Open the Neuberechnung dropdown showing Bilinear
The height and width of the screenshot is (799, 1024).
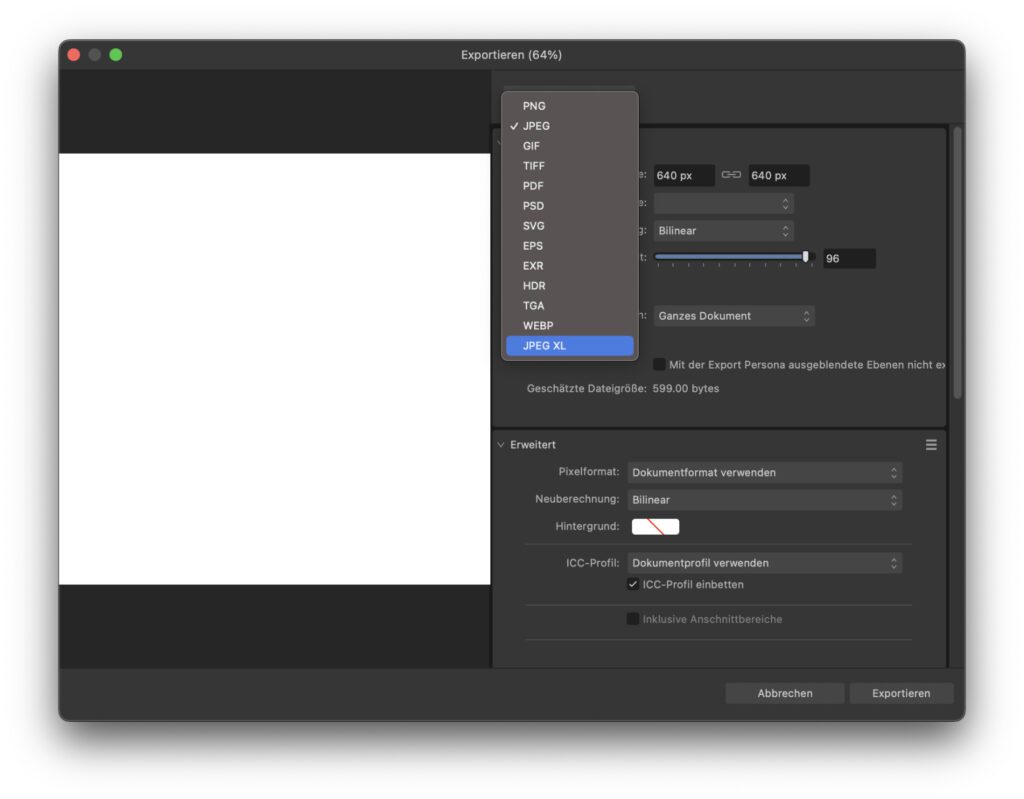(x=764, y=499)
